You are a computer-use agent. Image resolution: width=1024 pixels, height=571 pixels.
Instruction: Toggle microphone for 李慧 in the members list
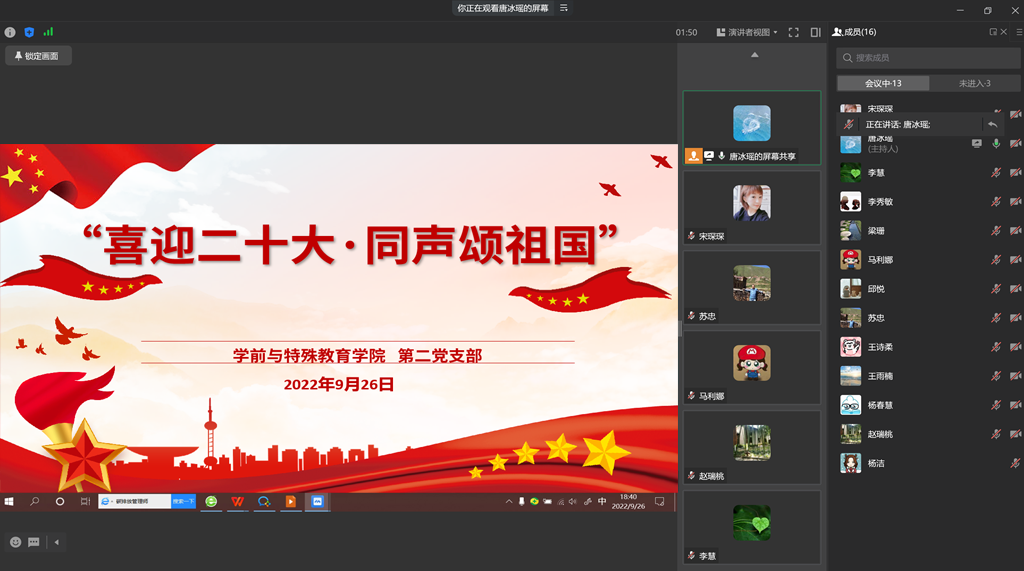[x=996, y=173]
